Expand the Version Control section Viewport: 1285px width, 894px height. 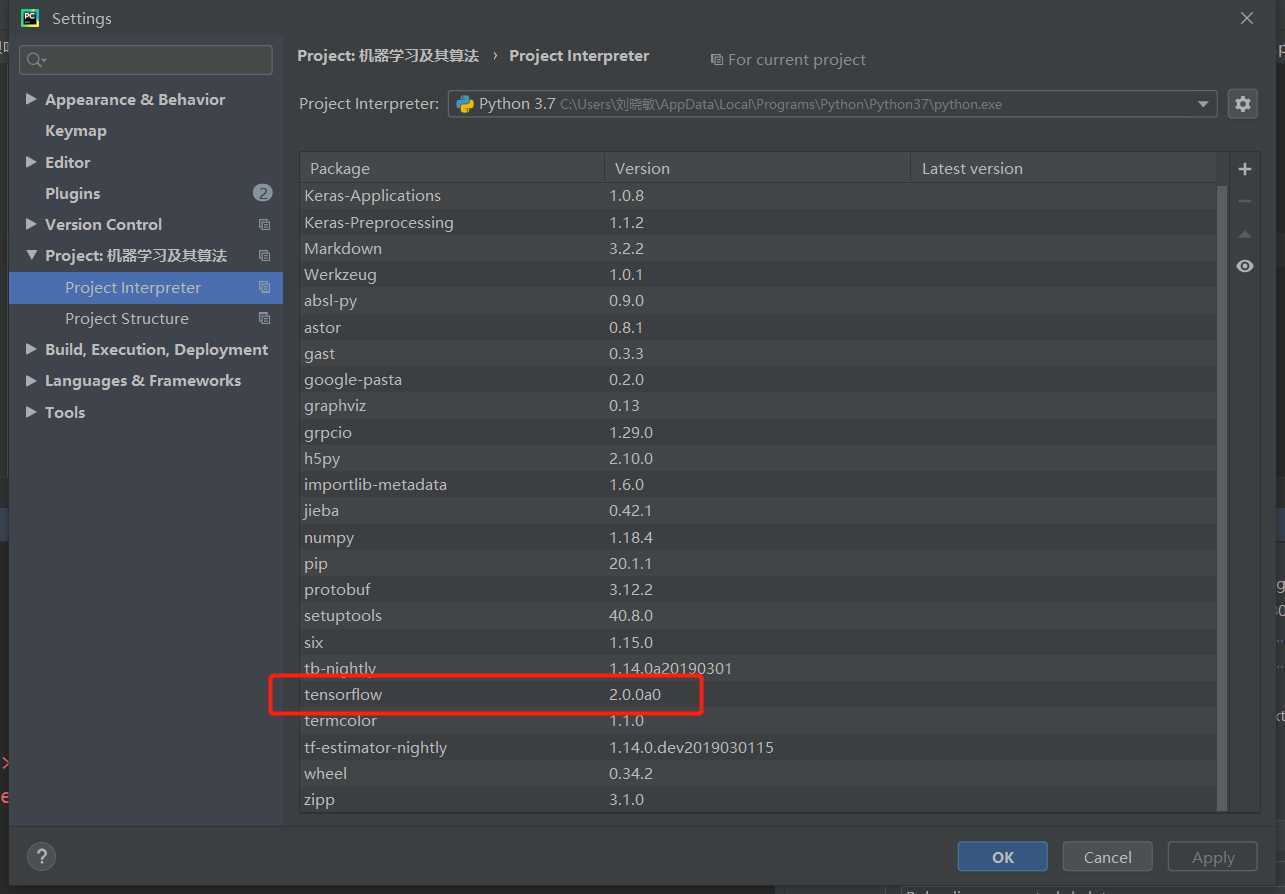[31, 224]
